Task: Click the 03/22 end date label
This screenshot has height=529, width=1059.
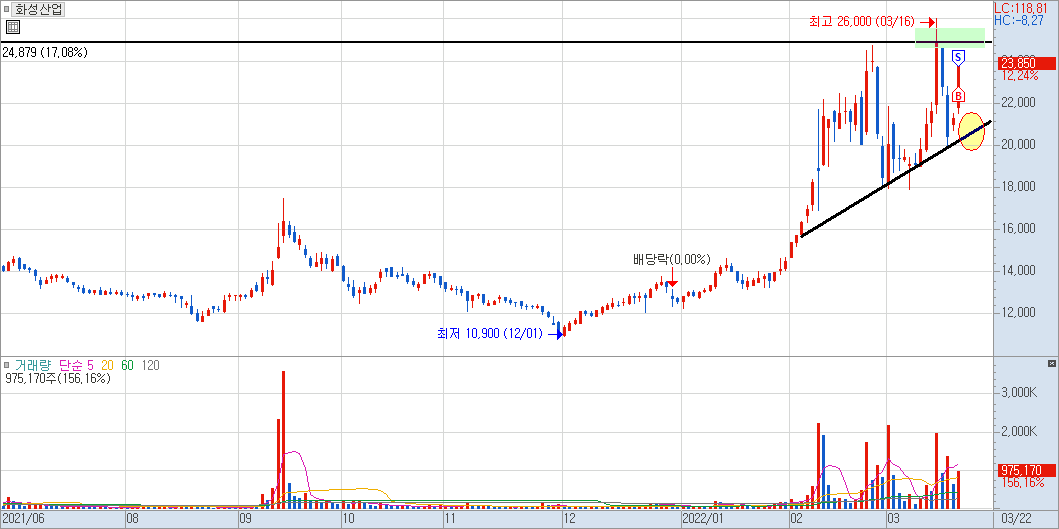Action: point(1016,519)
